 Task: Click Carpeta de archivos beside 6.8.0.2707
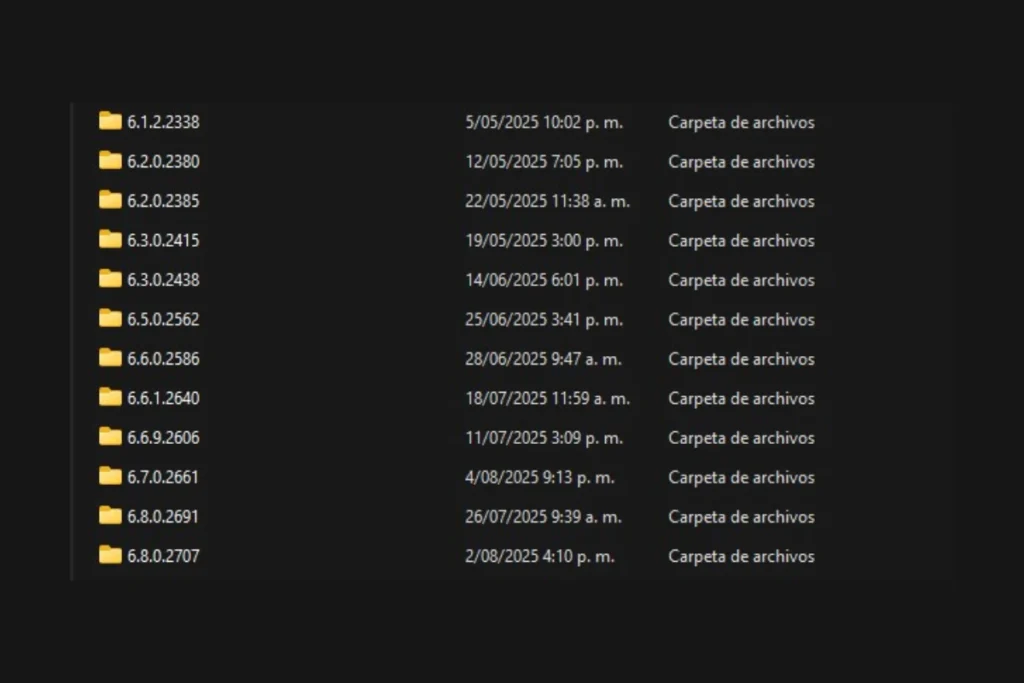coord(740,556)
